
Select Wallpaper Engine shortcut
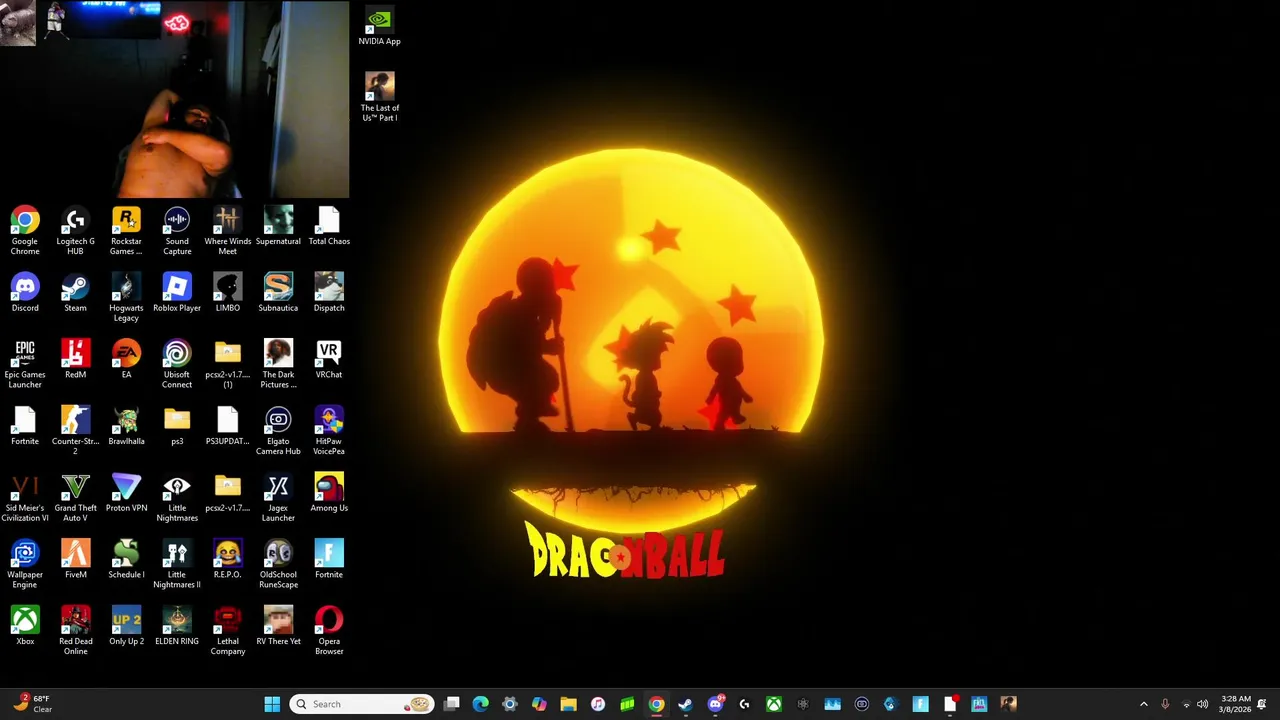click(25, 564)
